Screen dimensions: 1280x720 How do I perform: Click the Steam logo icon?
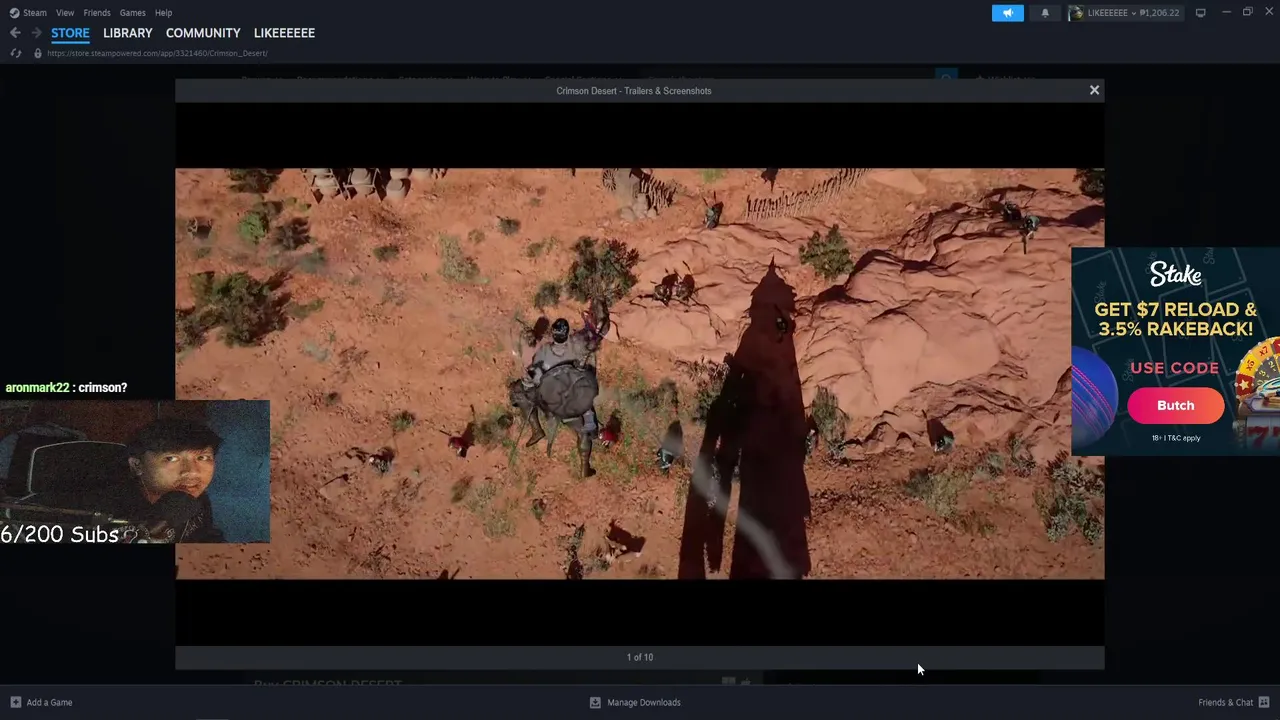(14, 13)
